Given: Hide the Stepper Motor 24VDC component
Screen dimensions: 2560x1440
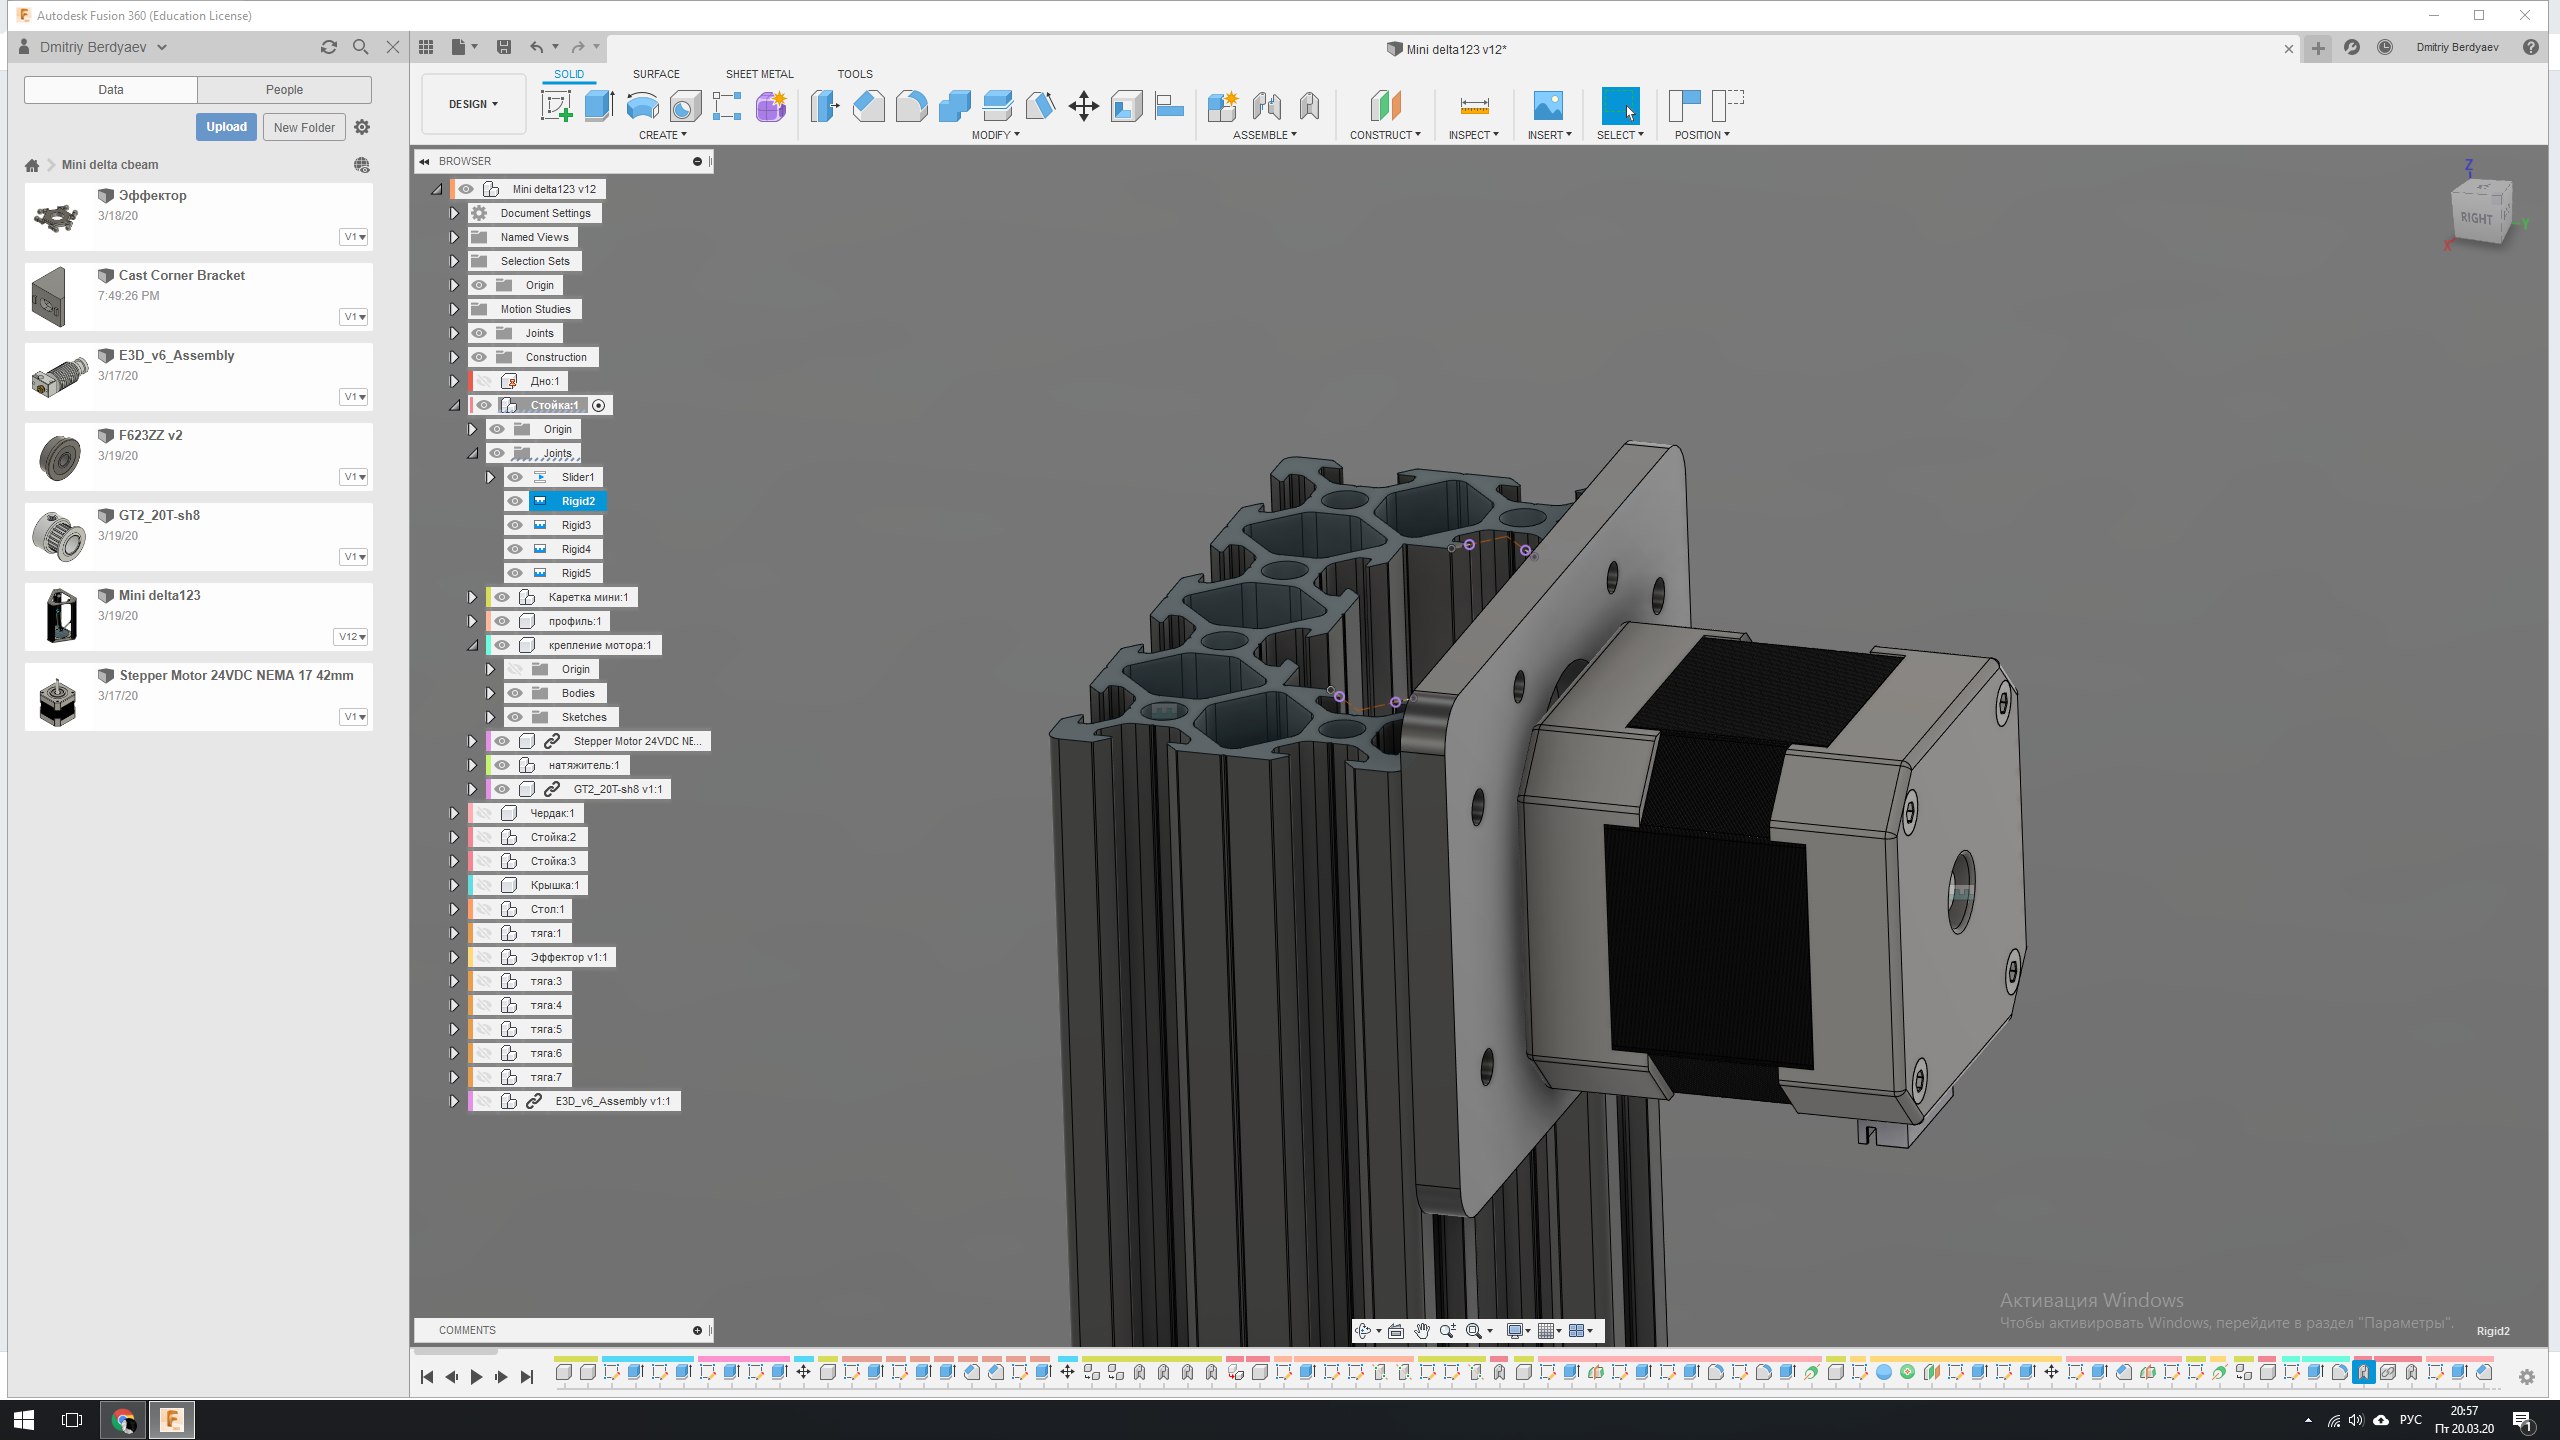Looking at the screenshot, I should pyautogui.click(x=502, y=741).
